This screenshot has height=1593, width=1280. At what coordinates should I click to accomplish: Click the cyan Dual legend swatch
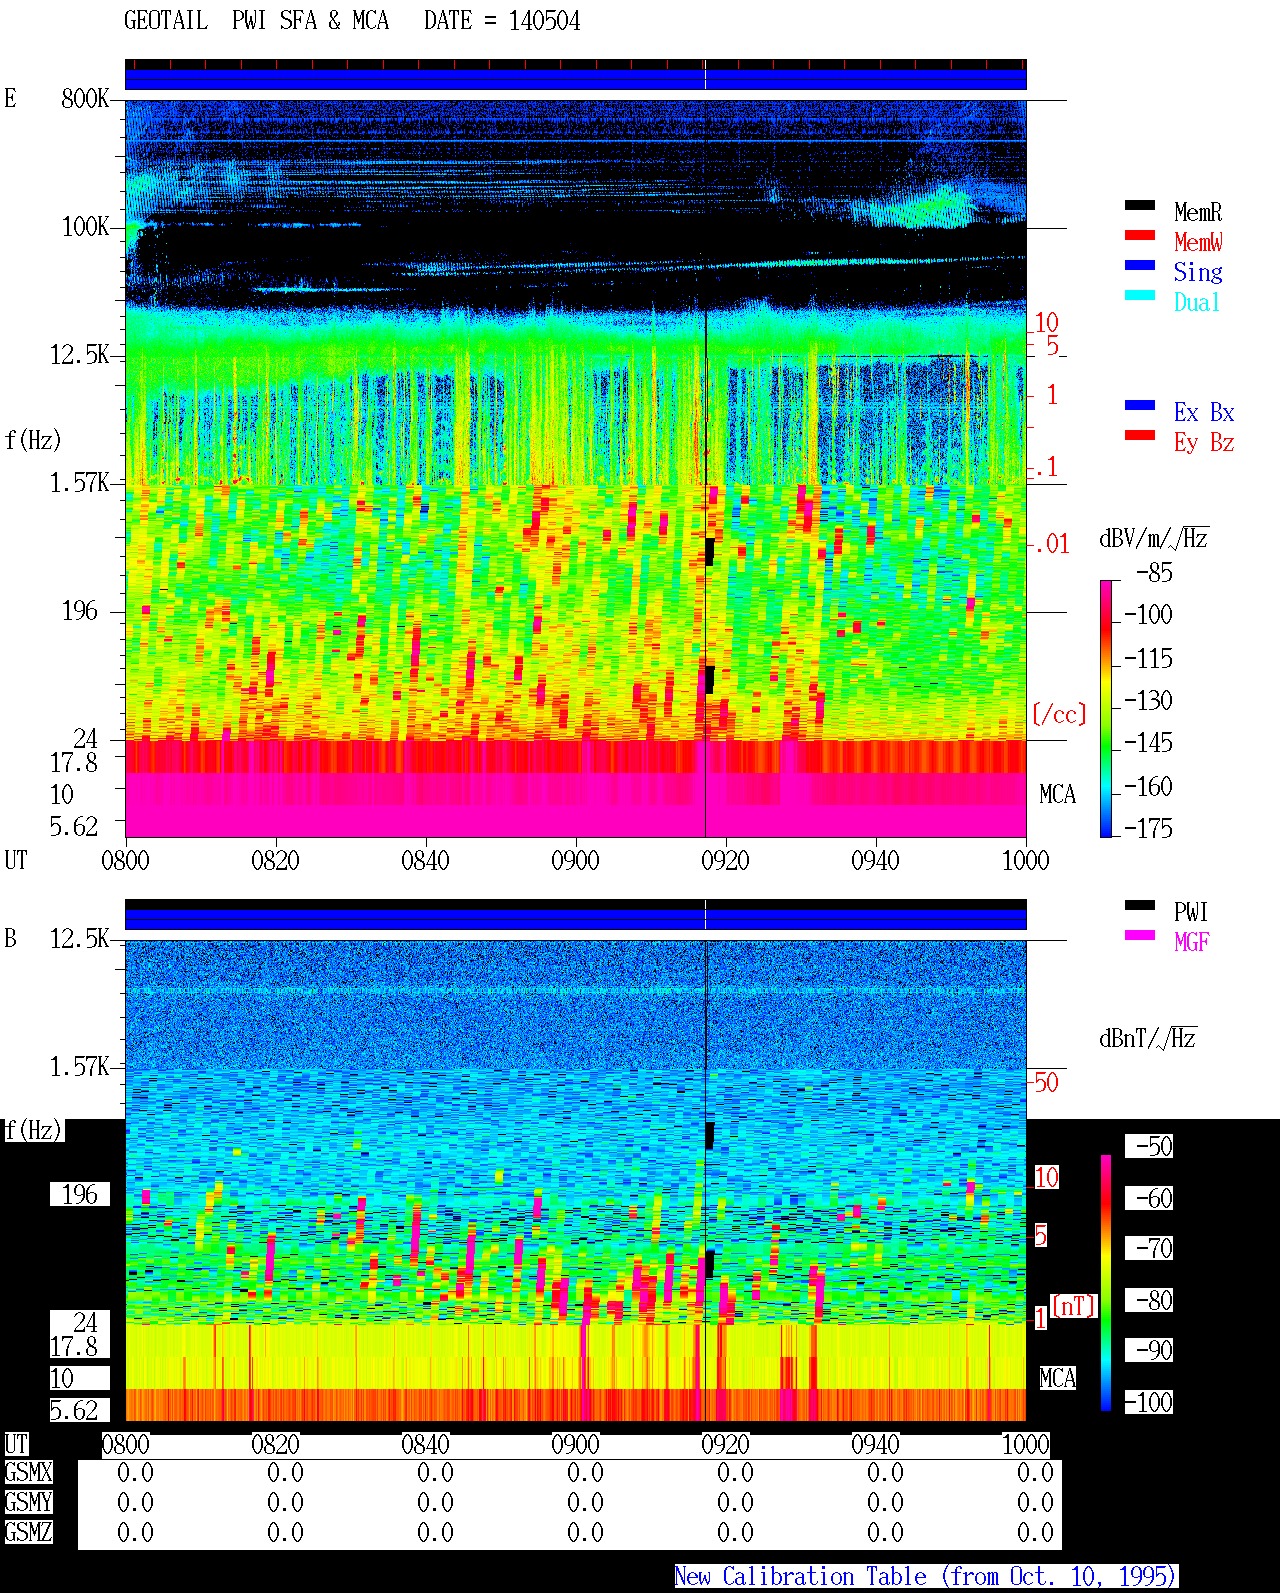pos(1139,296)
